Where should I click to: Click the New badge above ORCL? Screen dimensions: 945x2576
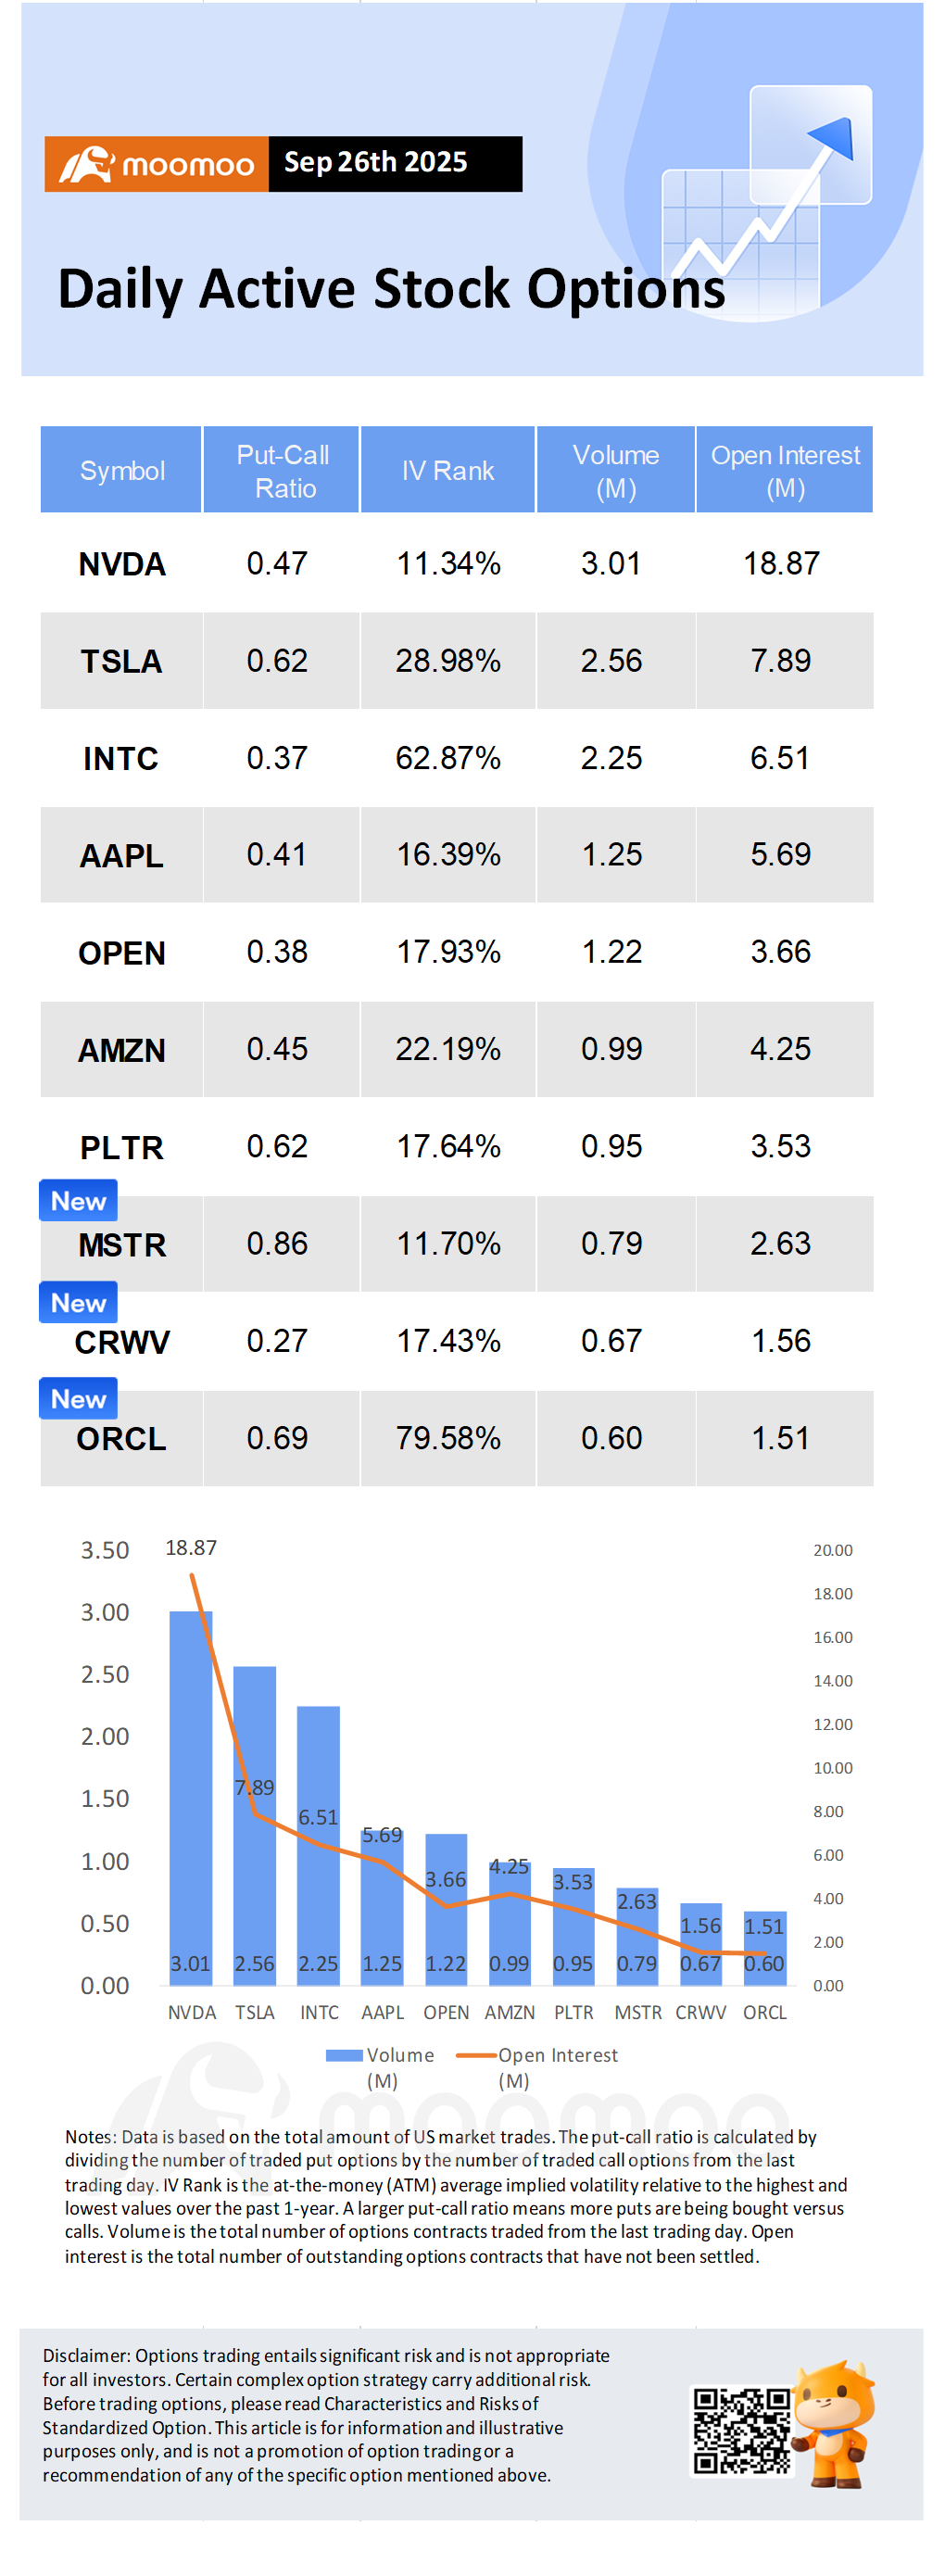pyautogui.click(x=78, y=1399)
